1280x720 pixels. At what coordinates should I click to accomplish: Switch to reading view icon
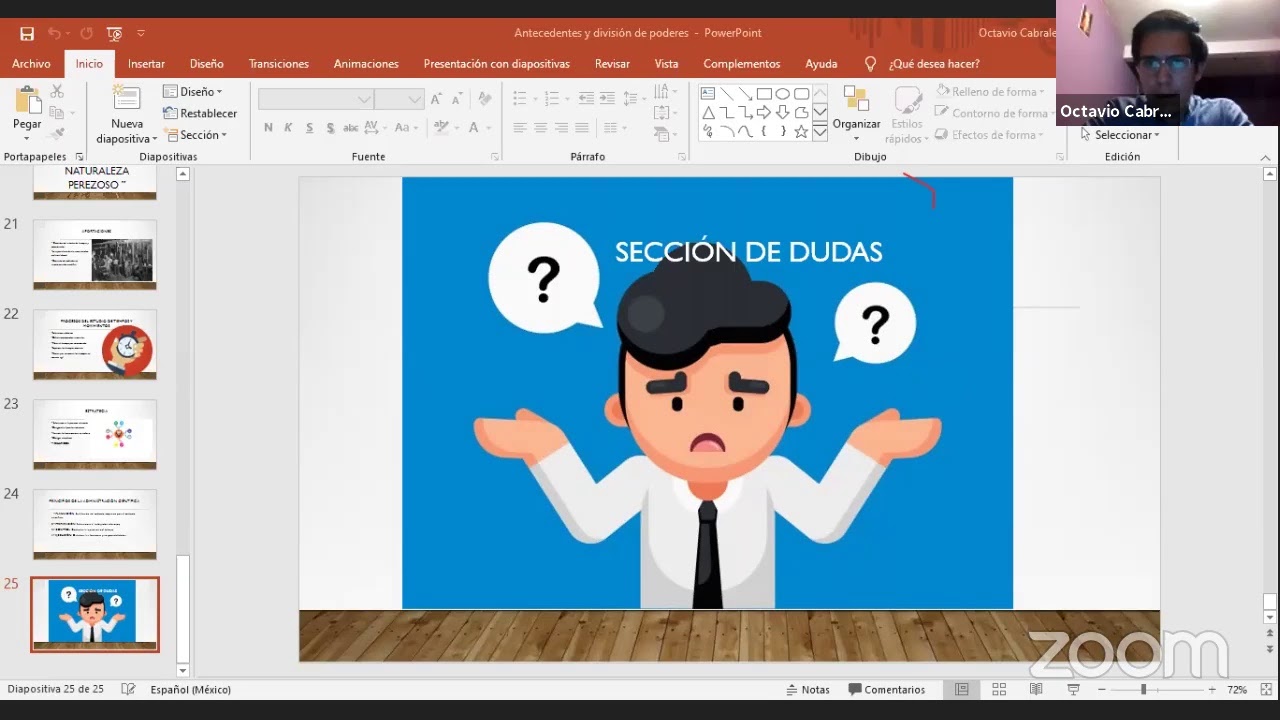(1036, 690)
